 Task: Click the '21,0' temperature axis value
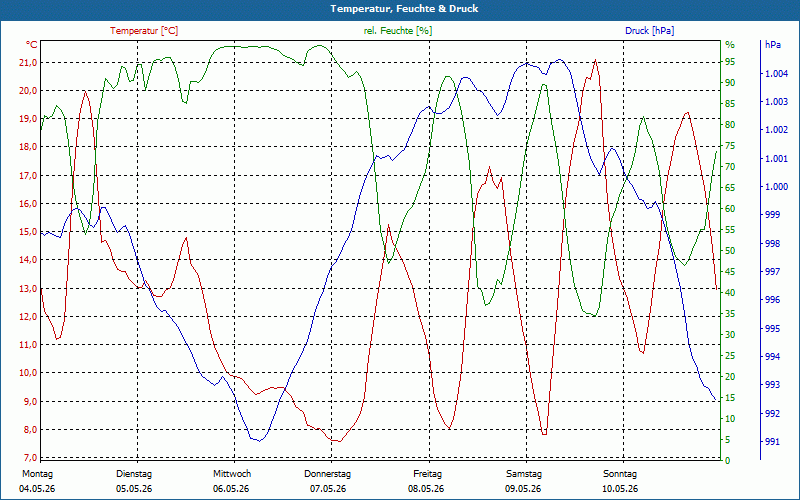pyautogui.click(x=28, y=63)
